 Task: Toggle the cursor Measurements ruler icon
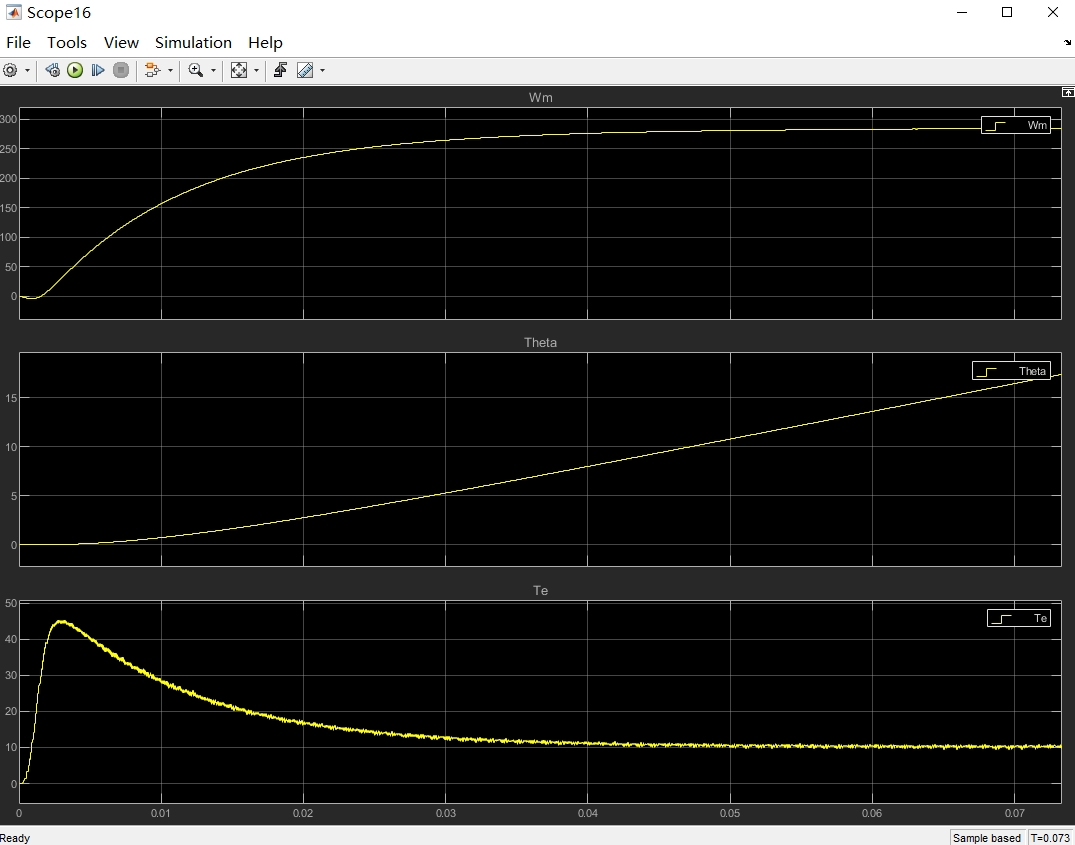[x=305, y=70]
